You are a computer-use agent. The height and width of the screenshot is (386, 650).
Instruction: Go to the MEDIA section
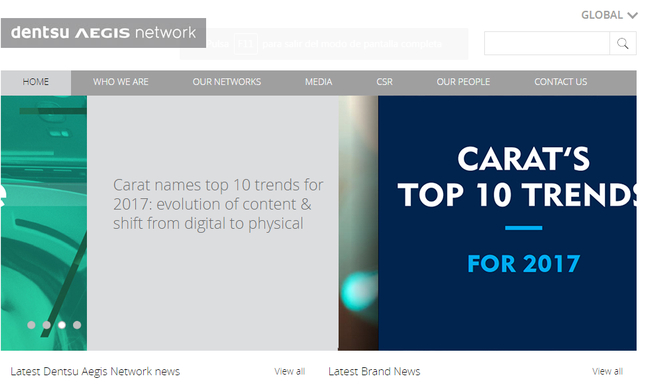(318, 82)
